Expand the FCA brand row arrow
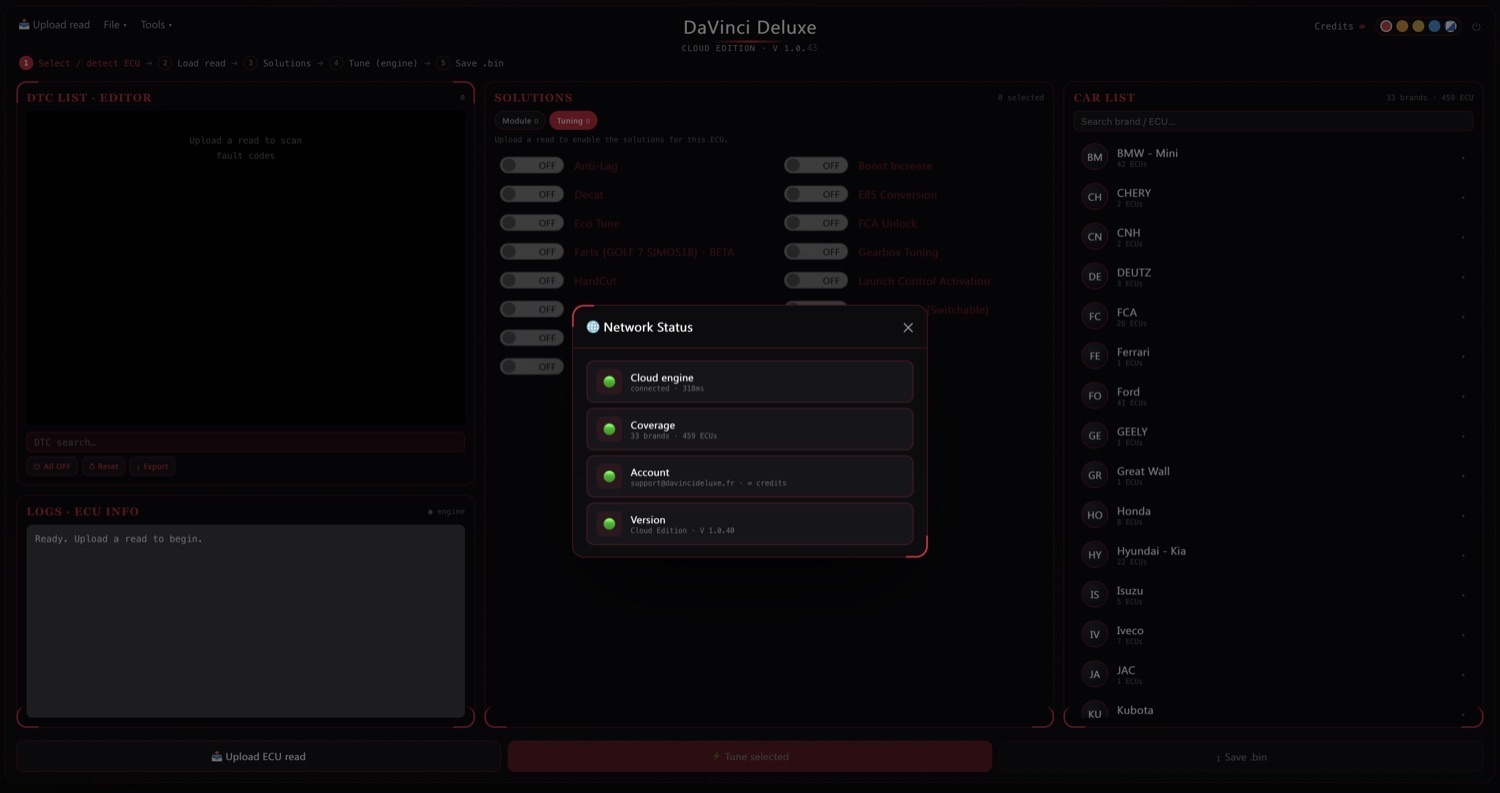The width and height of the screenshot is (1500, 793). (1463, 317)
